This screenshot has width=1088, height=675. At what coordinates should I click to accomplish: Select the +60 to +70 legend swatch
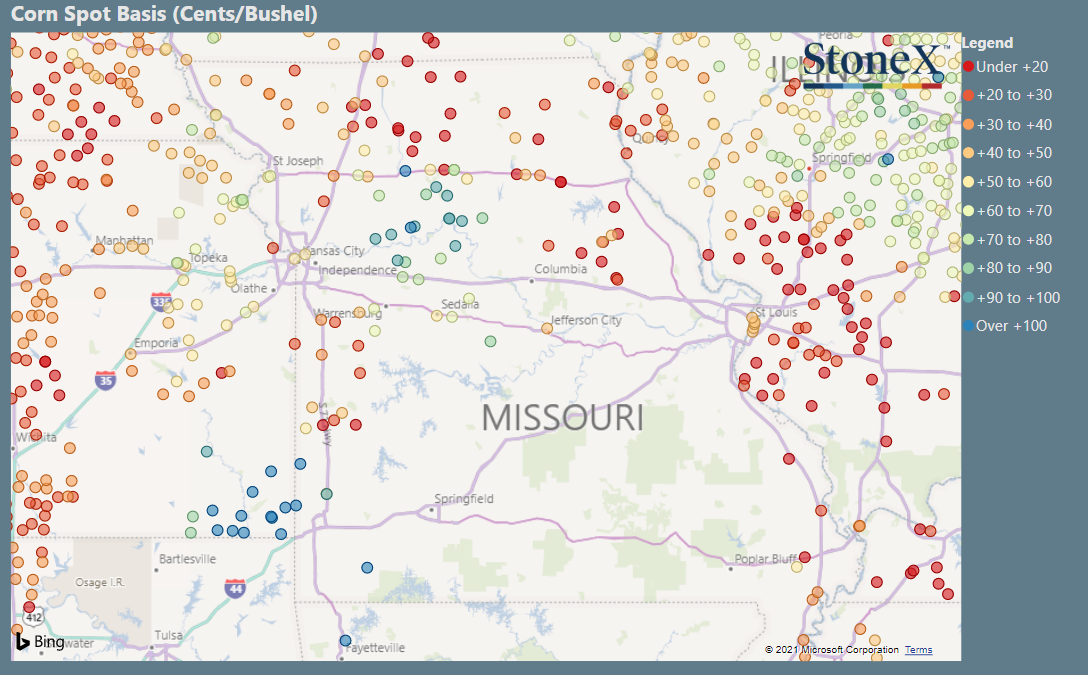(969, 211)
